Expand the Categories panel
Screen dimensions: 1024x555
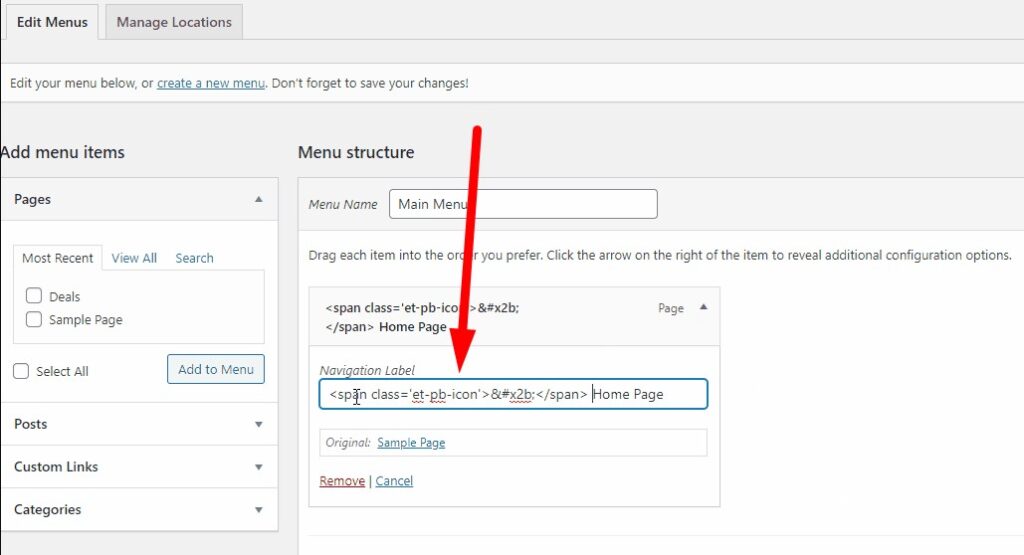(139, 509)
